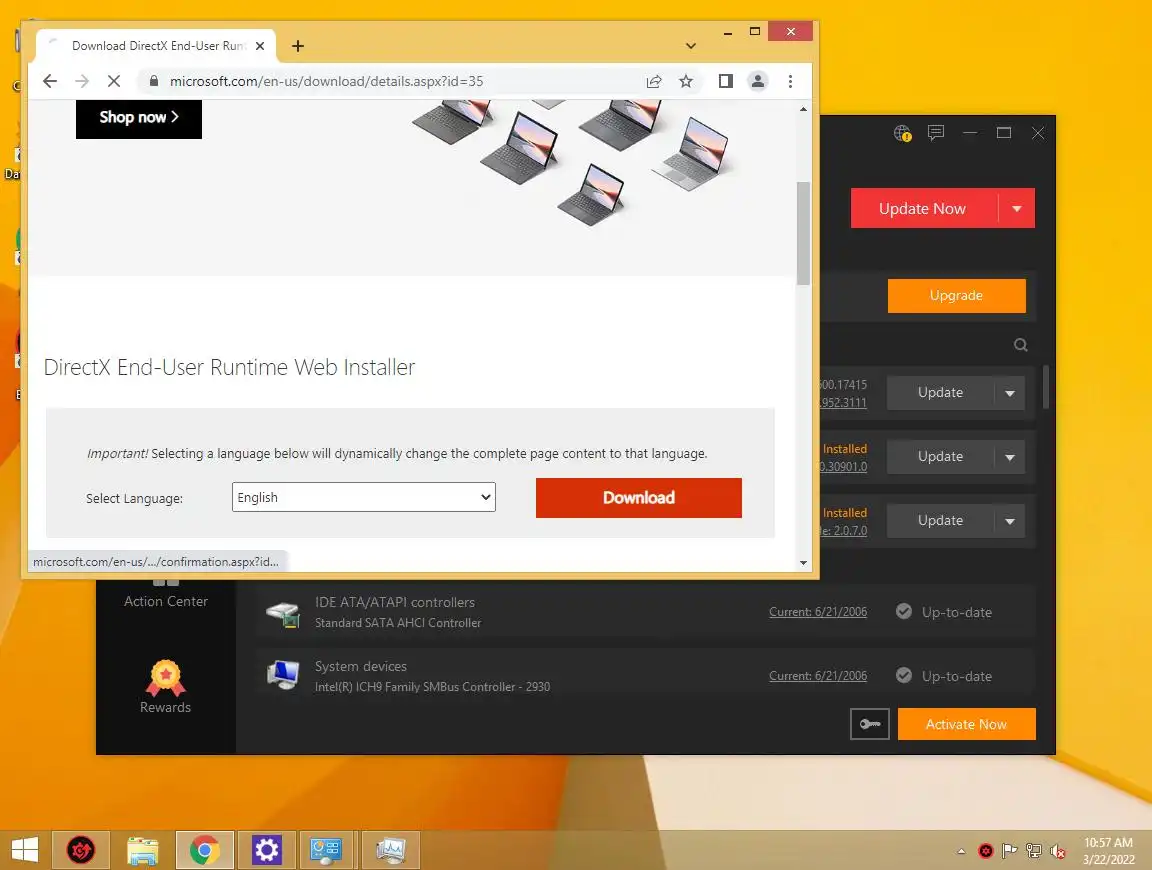Click Update next to version 0.30901.0
This screenshot has width=1152, height=870.
click(940, 457)
